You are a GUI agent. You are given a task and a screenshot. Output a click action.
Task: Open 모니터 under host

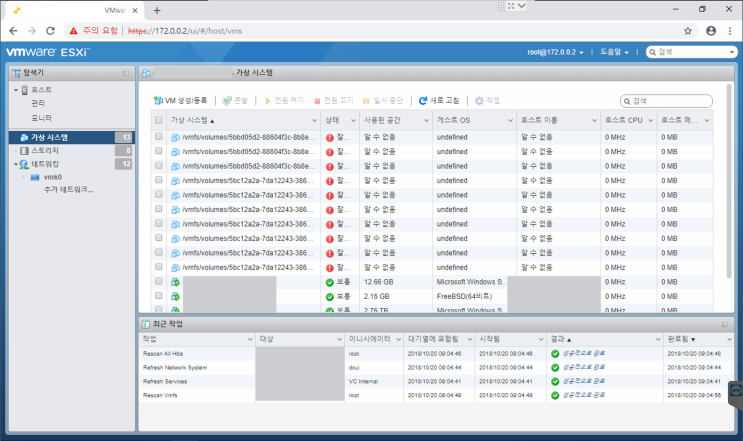(x=41, y=118)
